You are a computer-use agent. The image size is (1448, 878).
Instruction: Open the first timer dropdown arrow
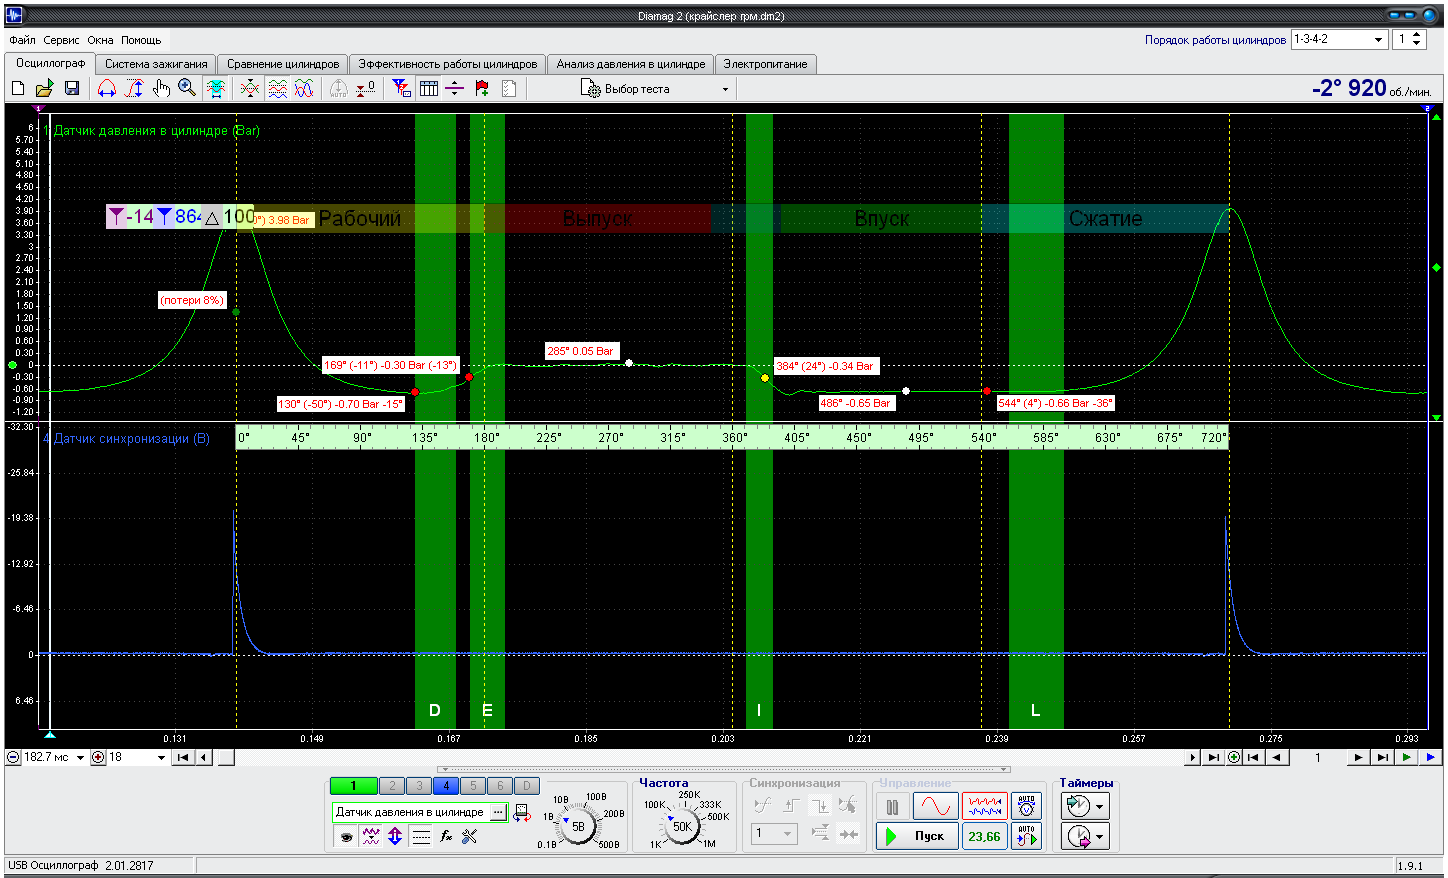(x=1100, y=806)
